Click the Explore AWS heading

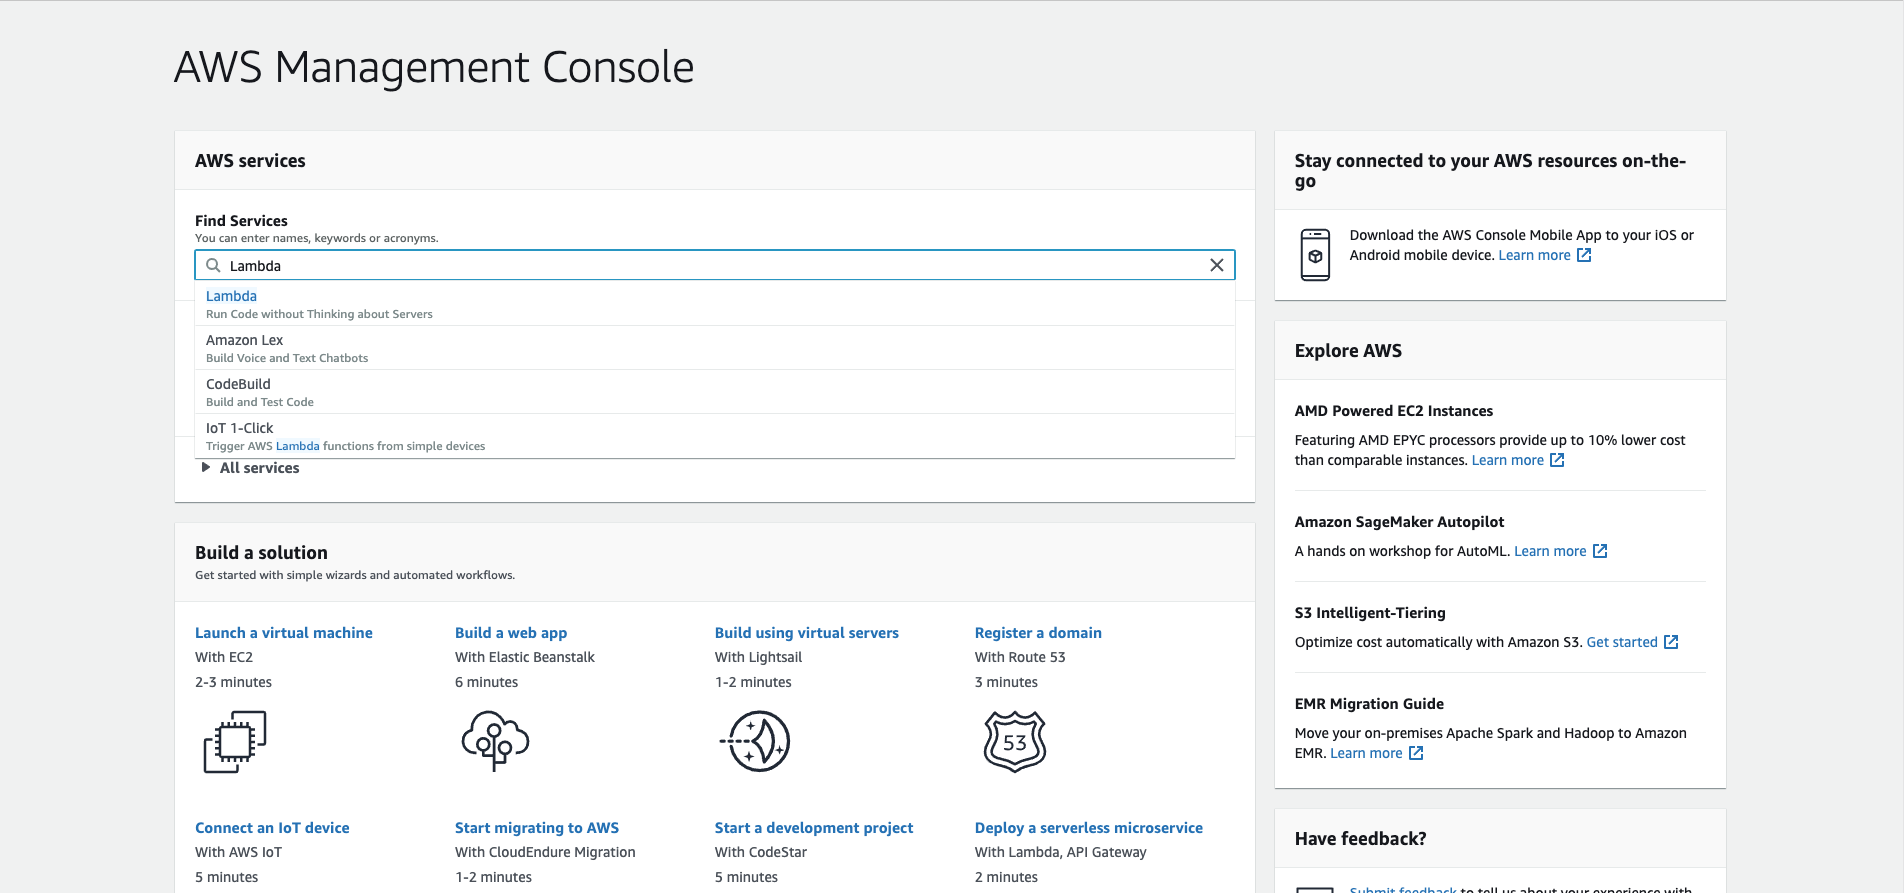coord(1348,351)
